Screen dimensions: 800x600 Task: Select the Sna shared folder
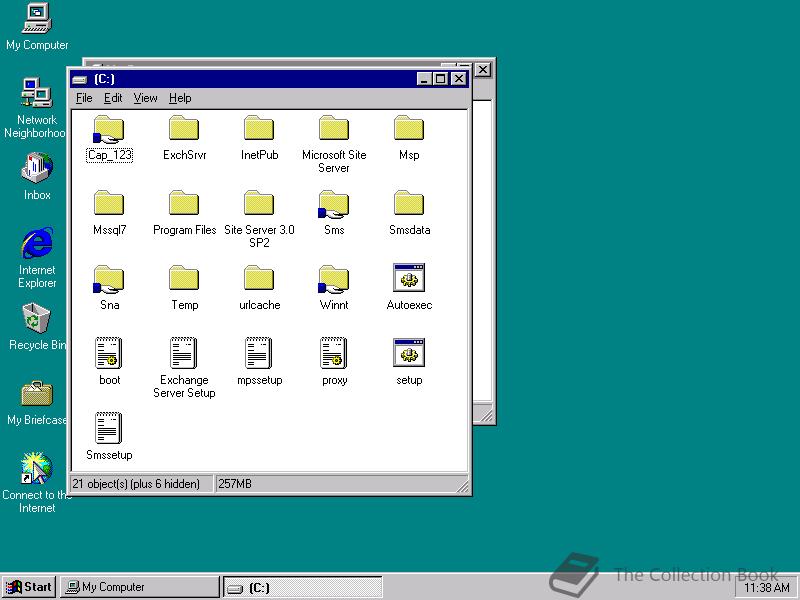(109, 288)
